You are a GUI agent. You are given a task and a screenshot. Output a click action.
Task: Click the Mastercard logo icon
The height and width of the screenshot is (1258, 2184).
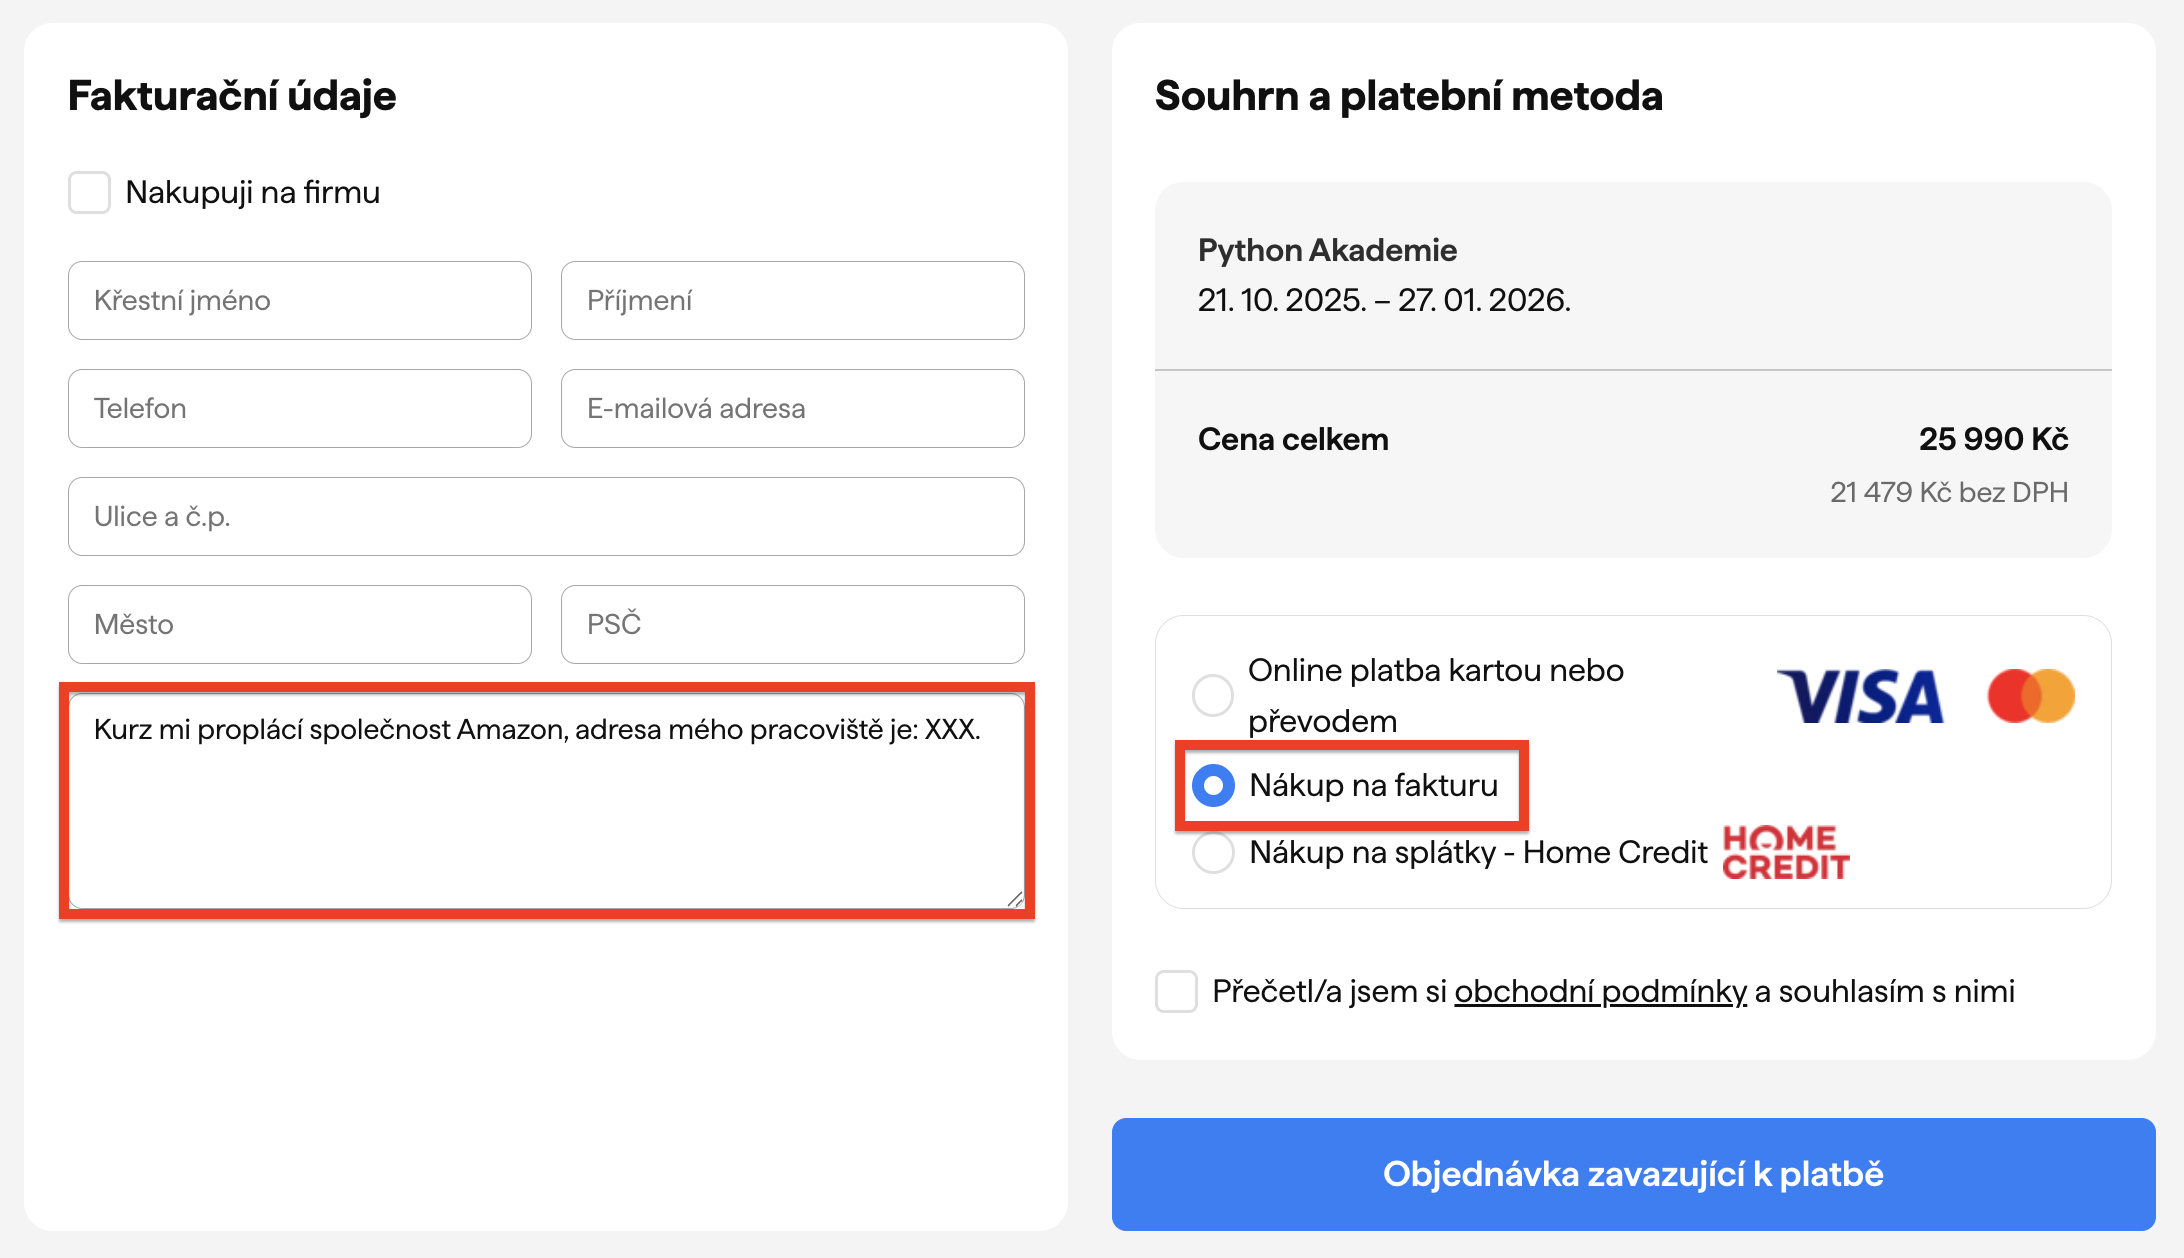tap(2030, 696)
